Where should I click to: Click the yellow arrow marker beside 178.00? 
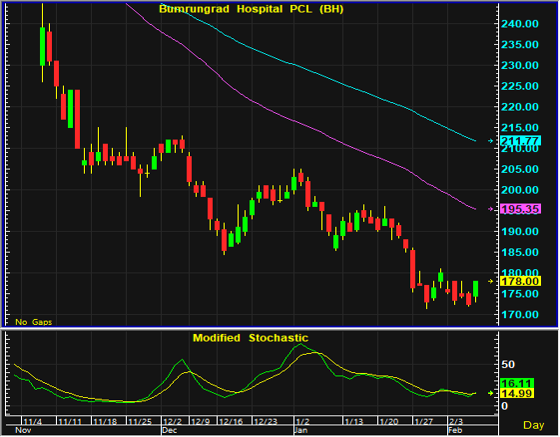[491, 281]
